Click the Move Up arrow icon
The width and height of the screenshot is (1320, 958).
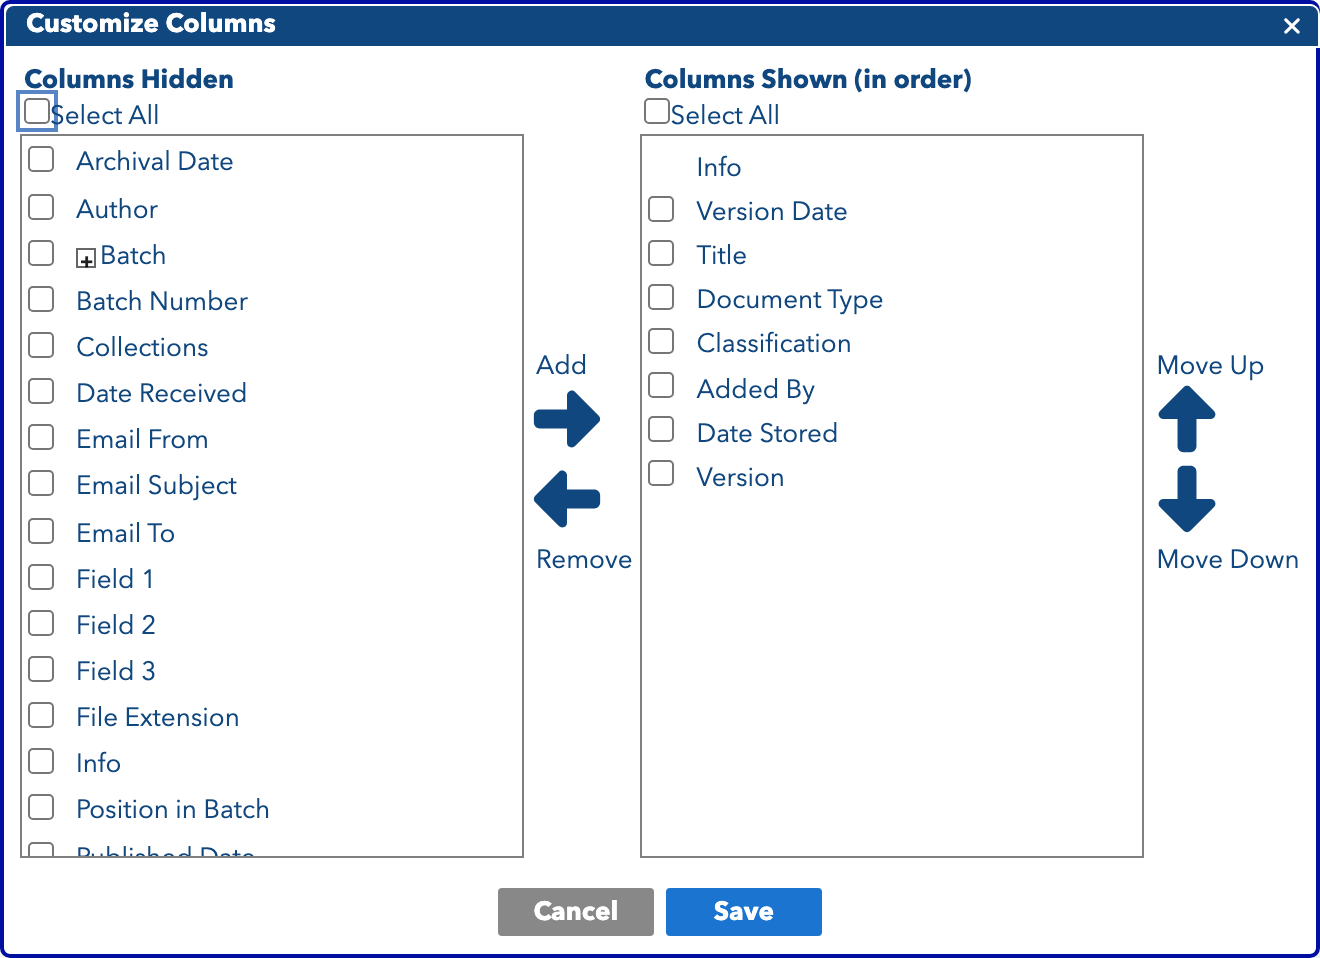(1187, 418)
